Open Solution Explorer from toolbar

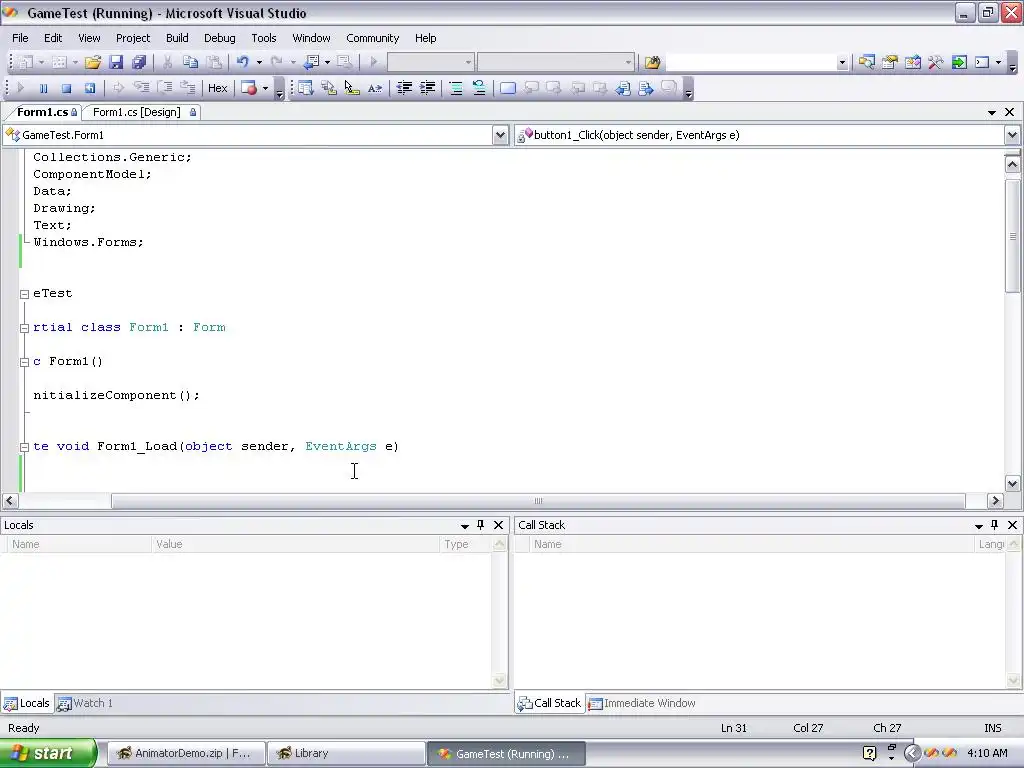[x=867, y=62]
